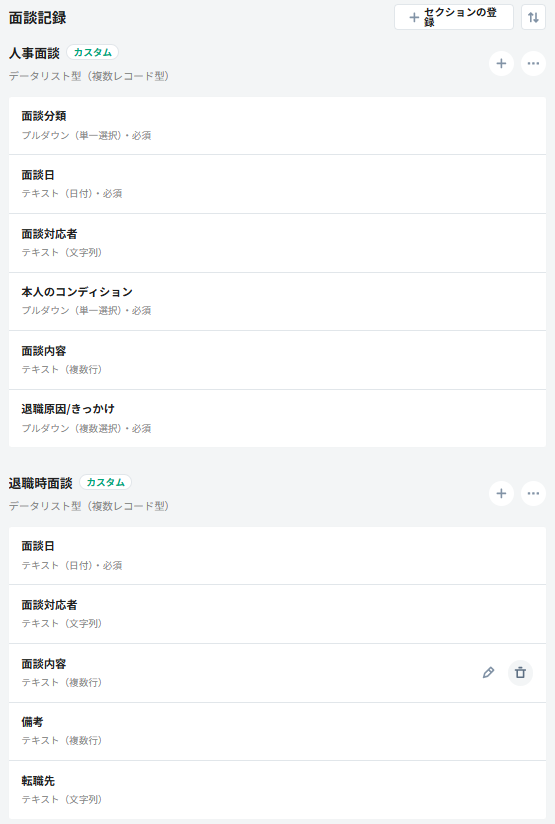Image resolution: width=555 pixels, height=824 pixels.
Task: Click the カスタム badge beside 人事面談
Action: (x=92, y=53)
